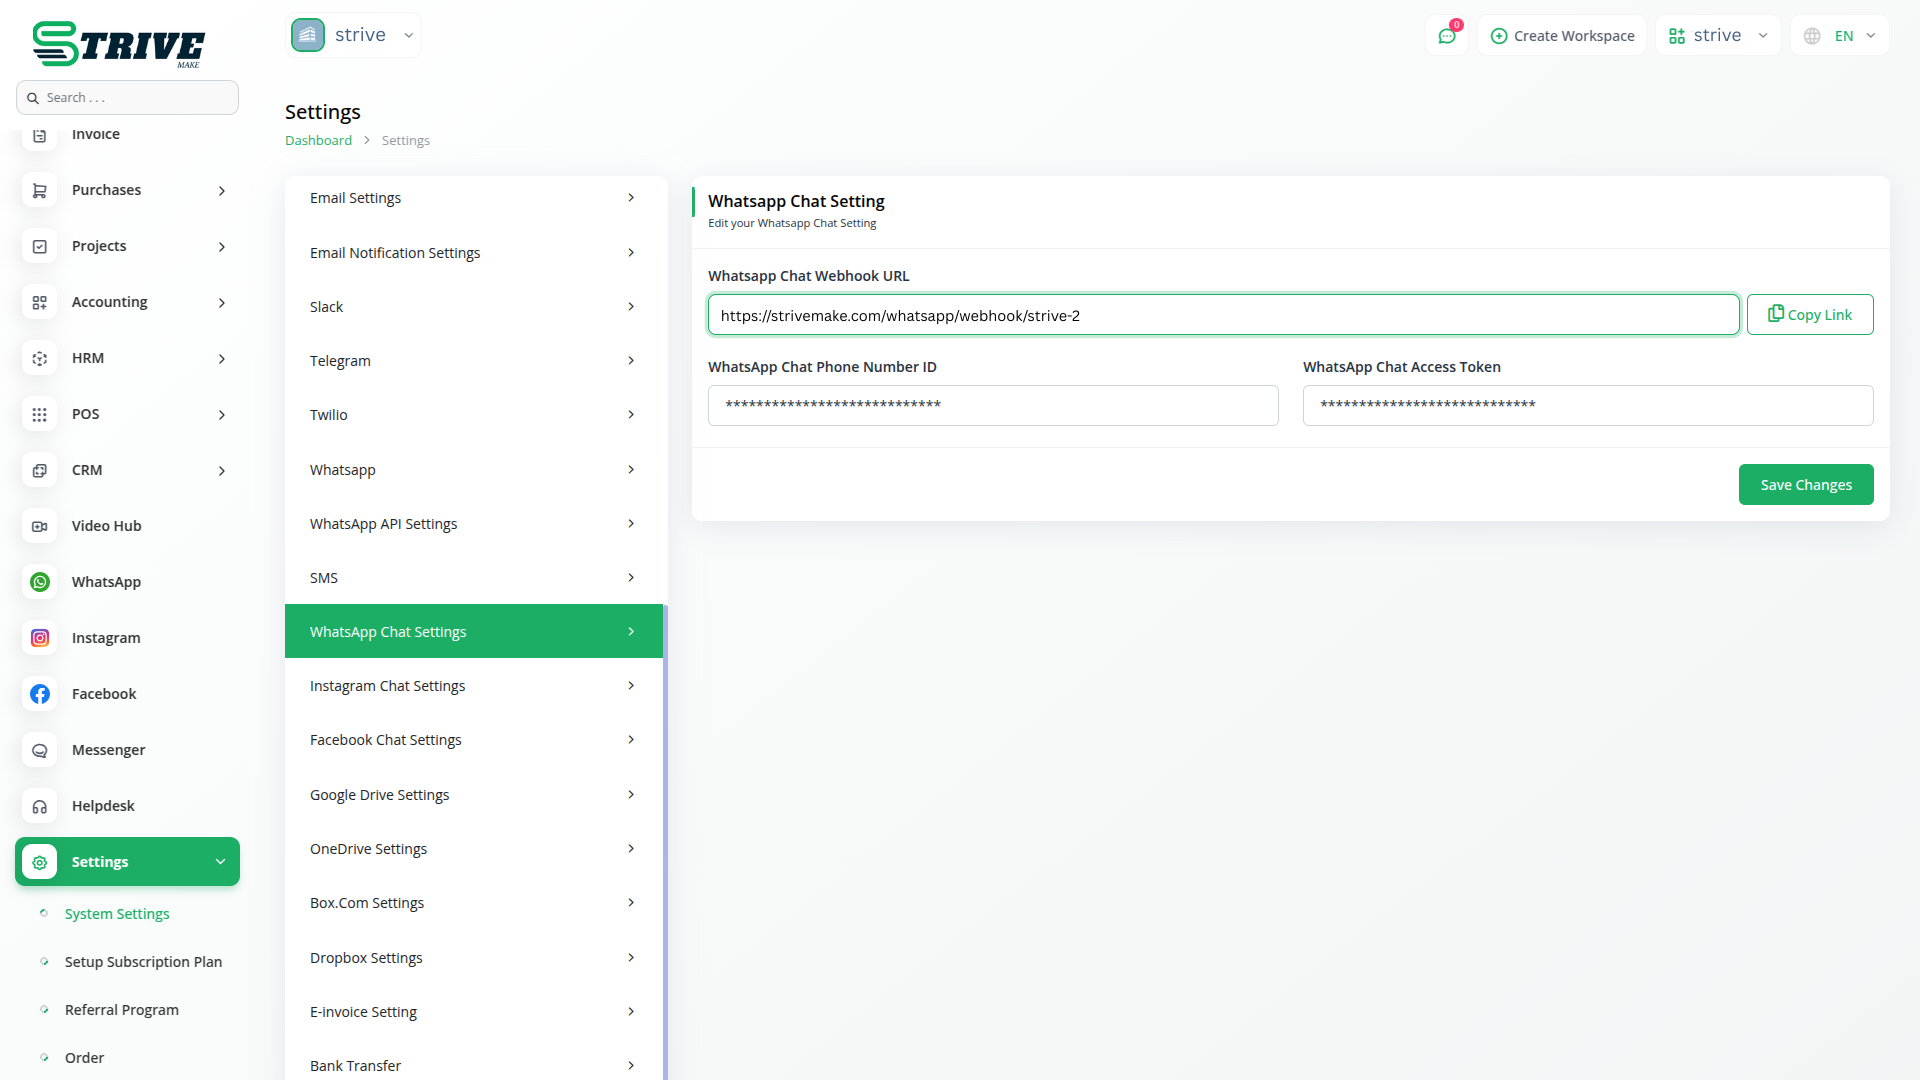Click the Copy Link button

[1809, 315]
